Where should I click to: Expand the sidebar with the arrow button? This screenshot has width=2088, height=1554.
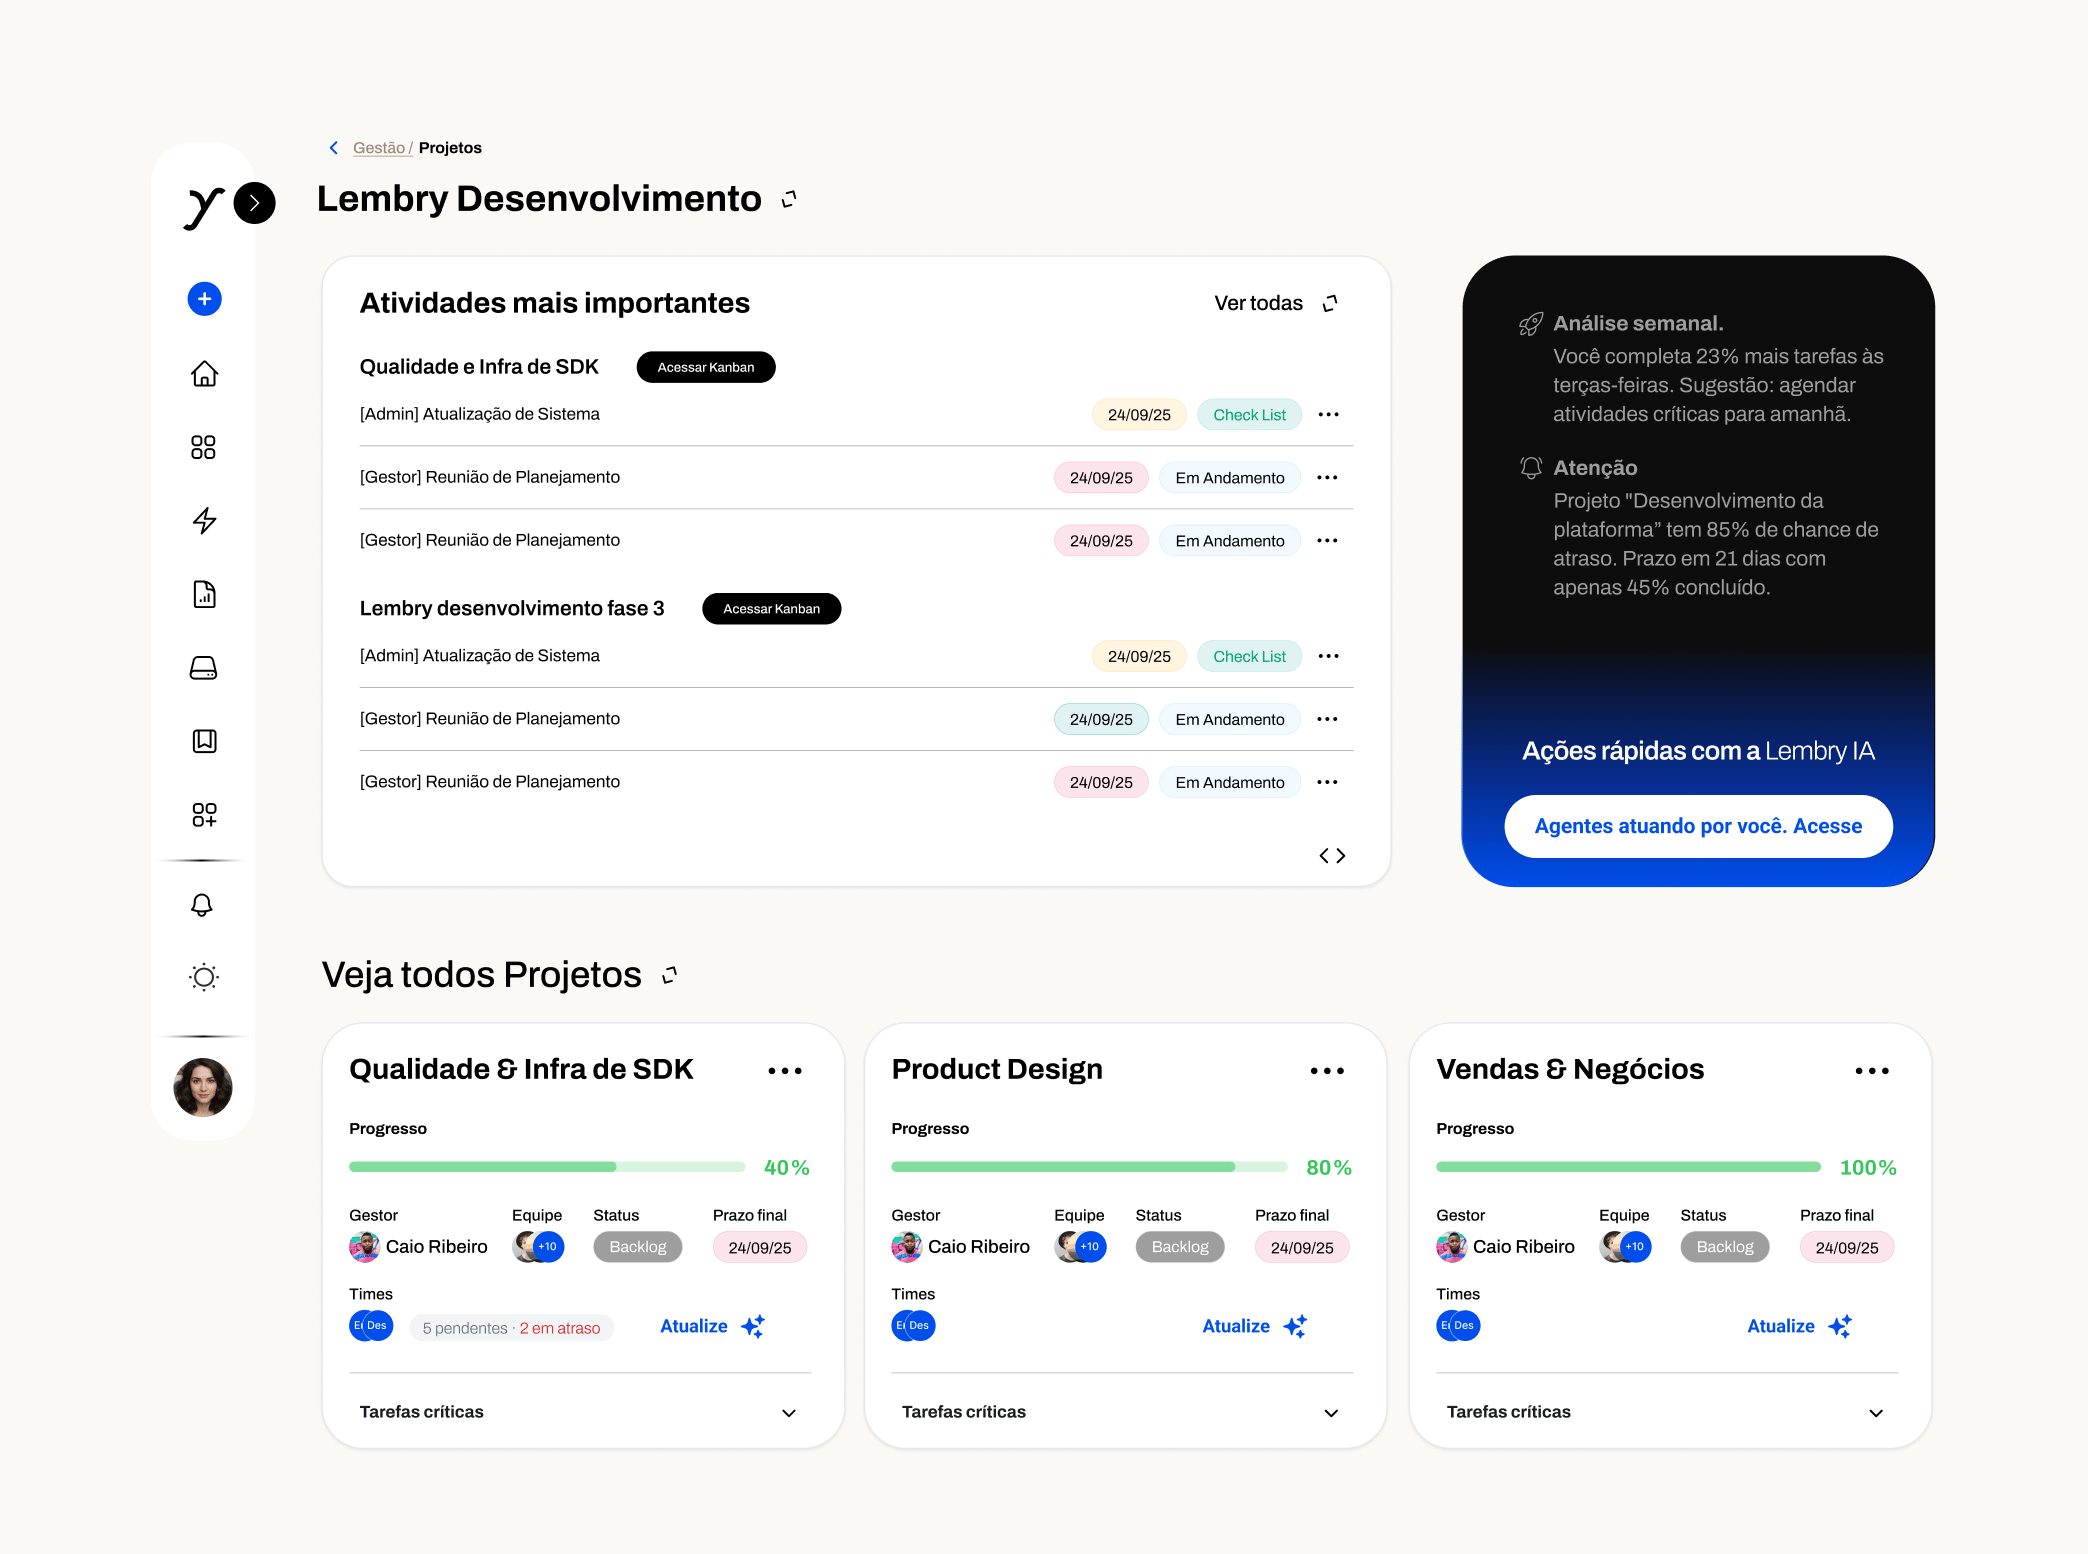(x=255, y=203)
